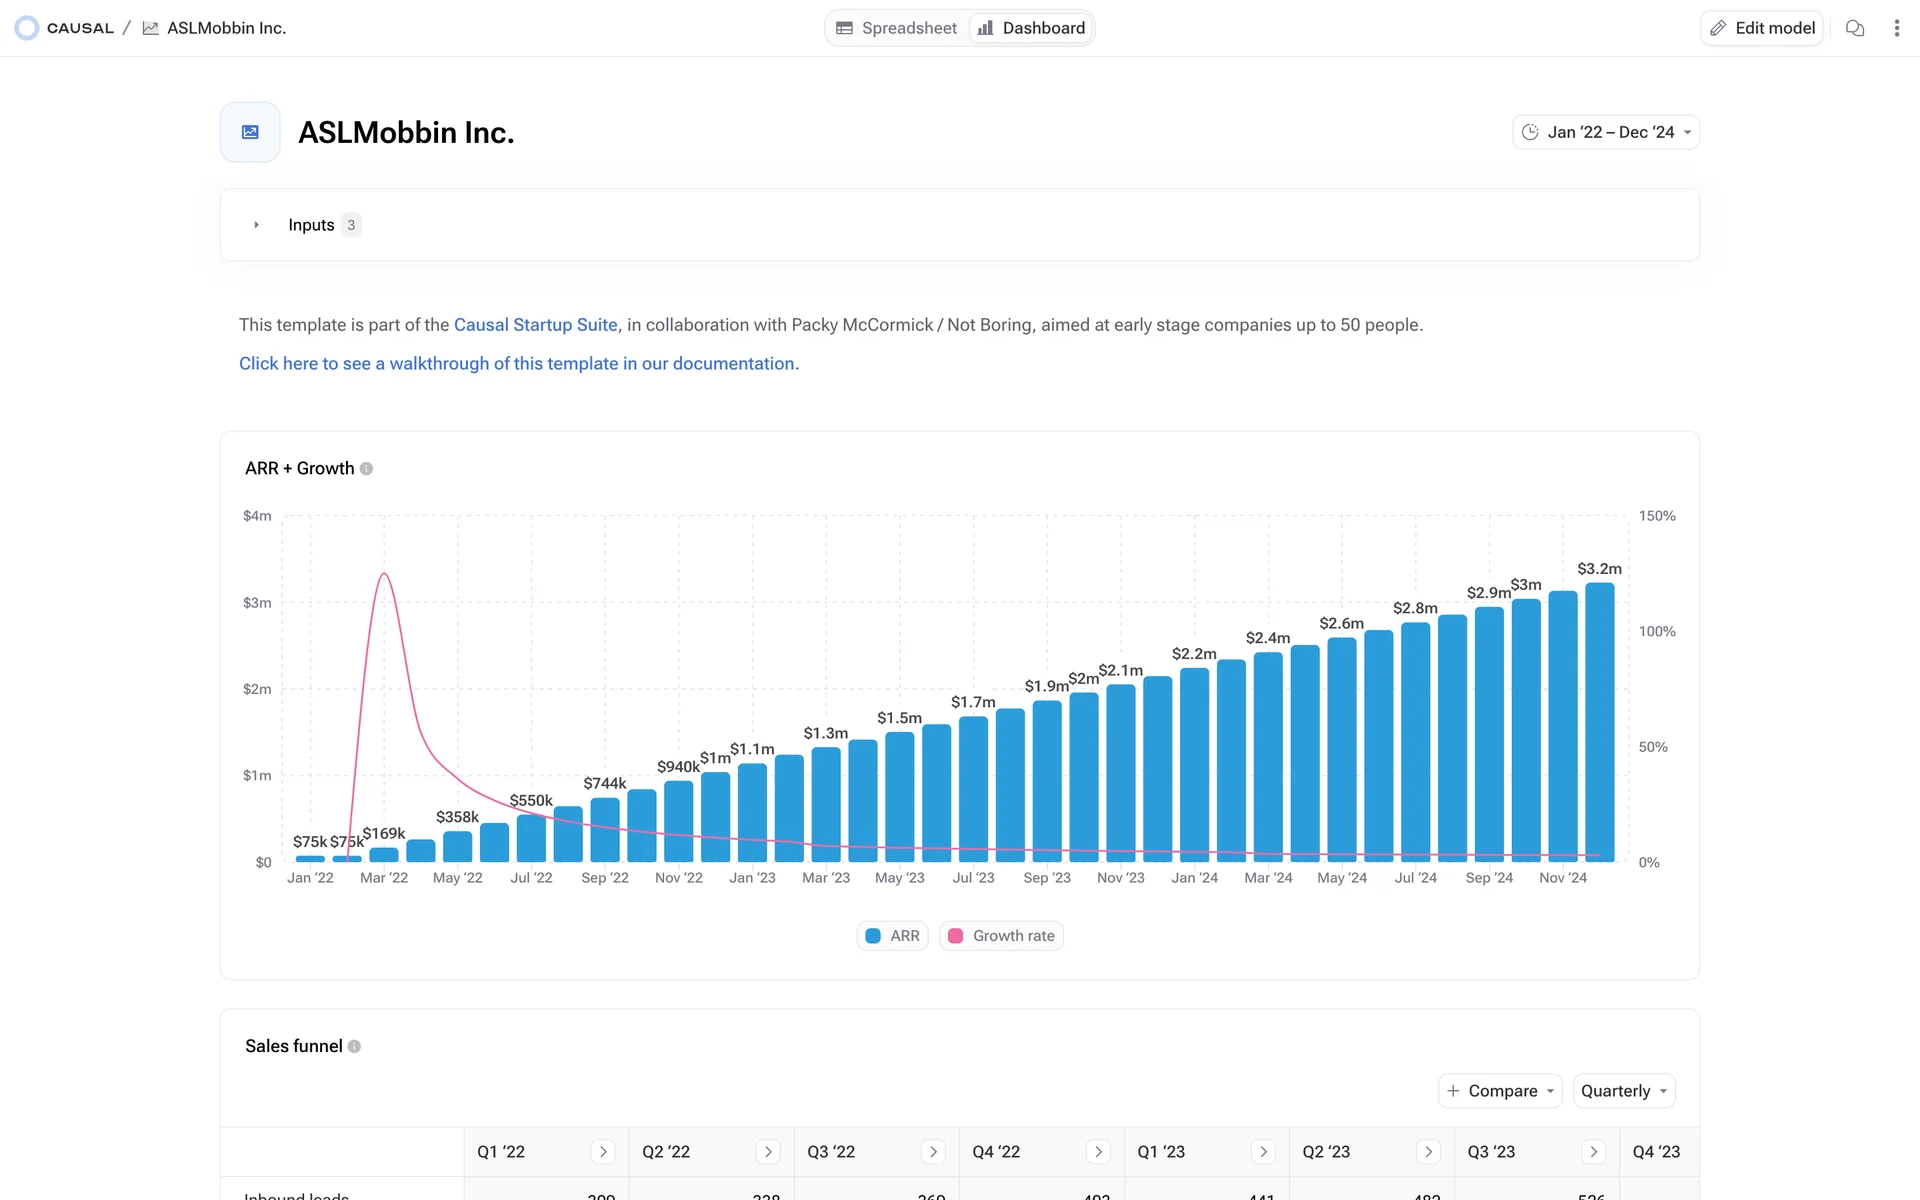Click the Sales funnel info icon
Screen dimensions: 1920x1200
click(354, 1046)
